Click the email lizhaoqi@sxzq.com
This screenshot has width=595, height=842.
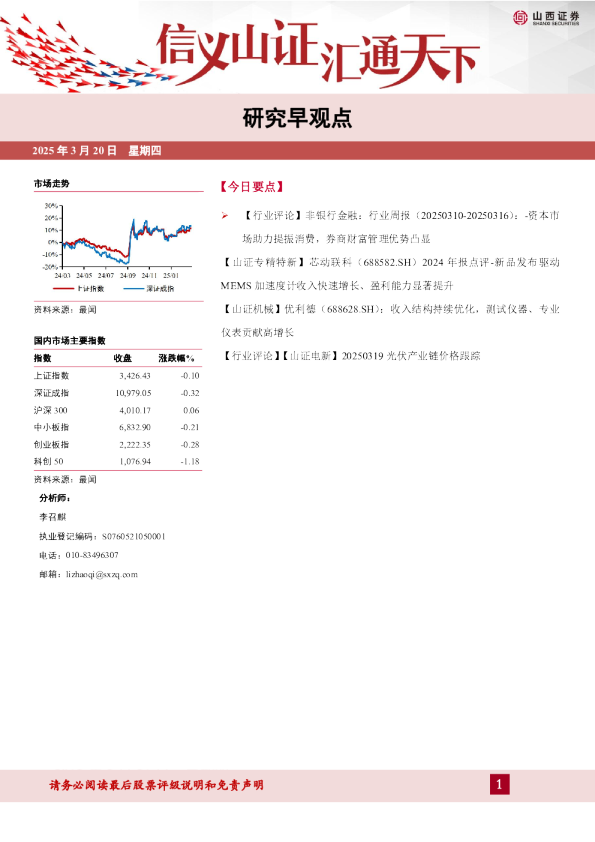tap(101, 574)
